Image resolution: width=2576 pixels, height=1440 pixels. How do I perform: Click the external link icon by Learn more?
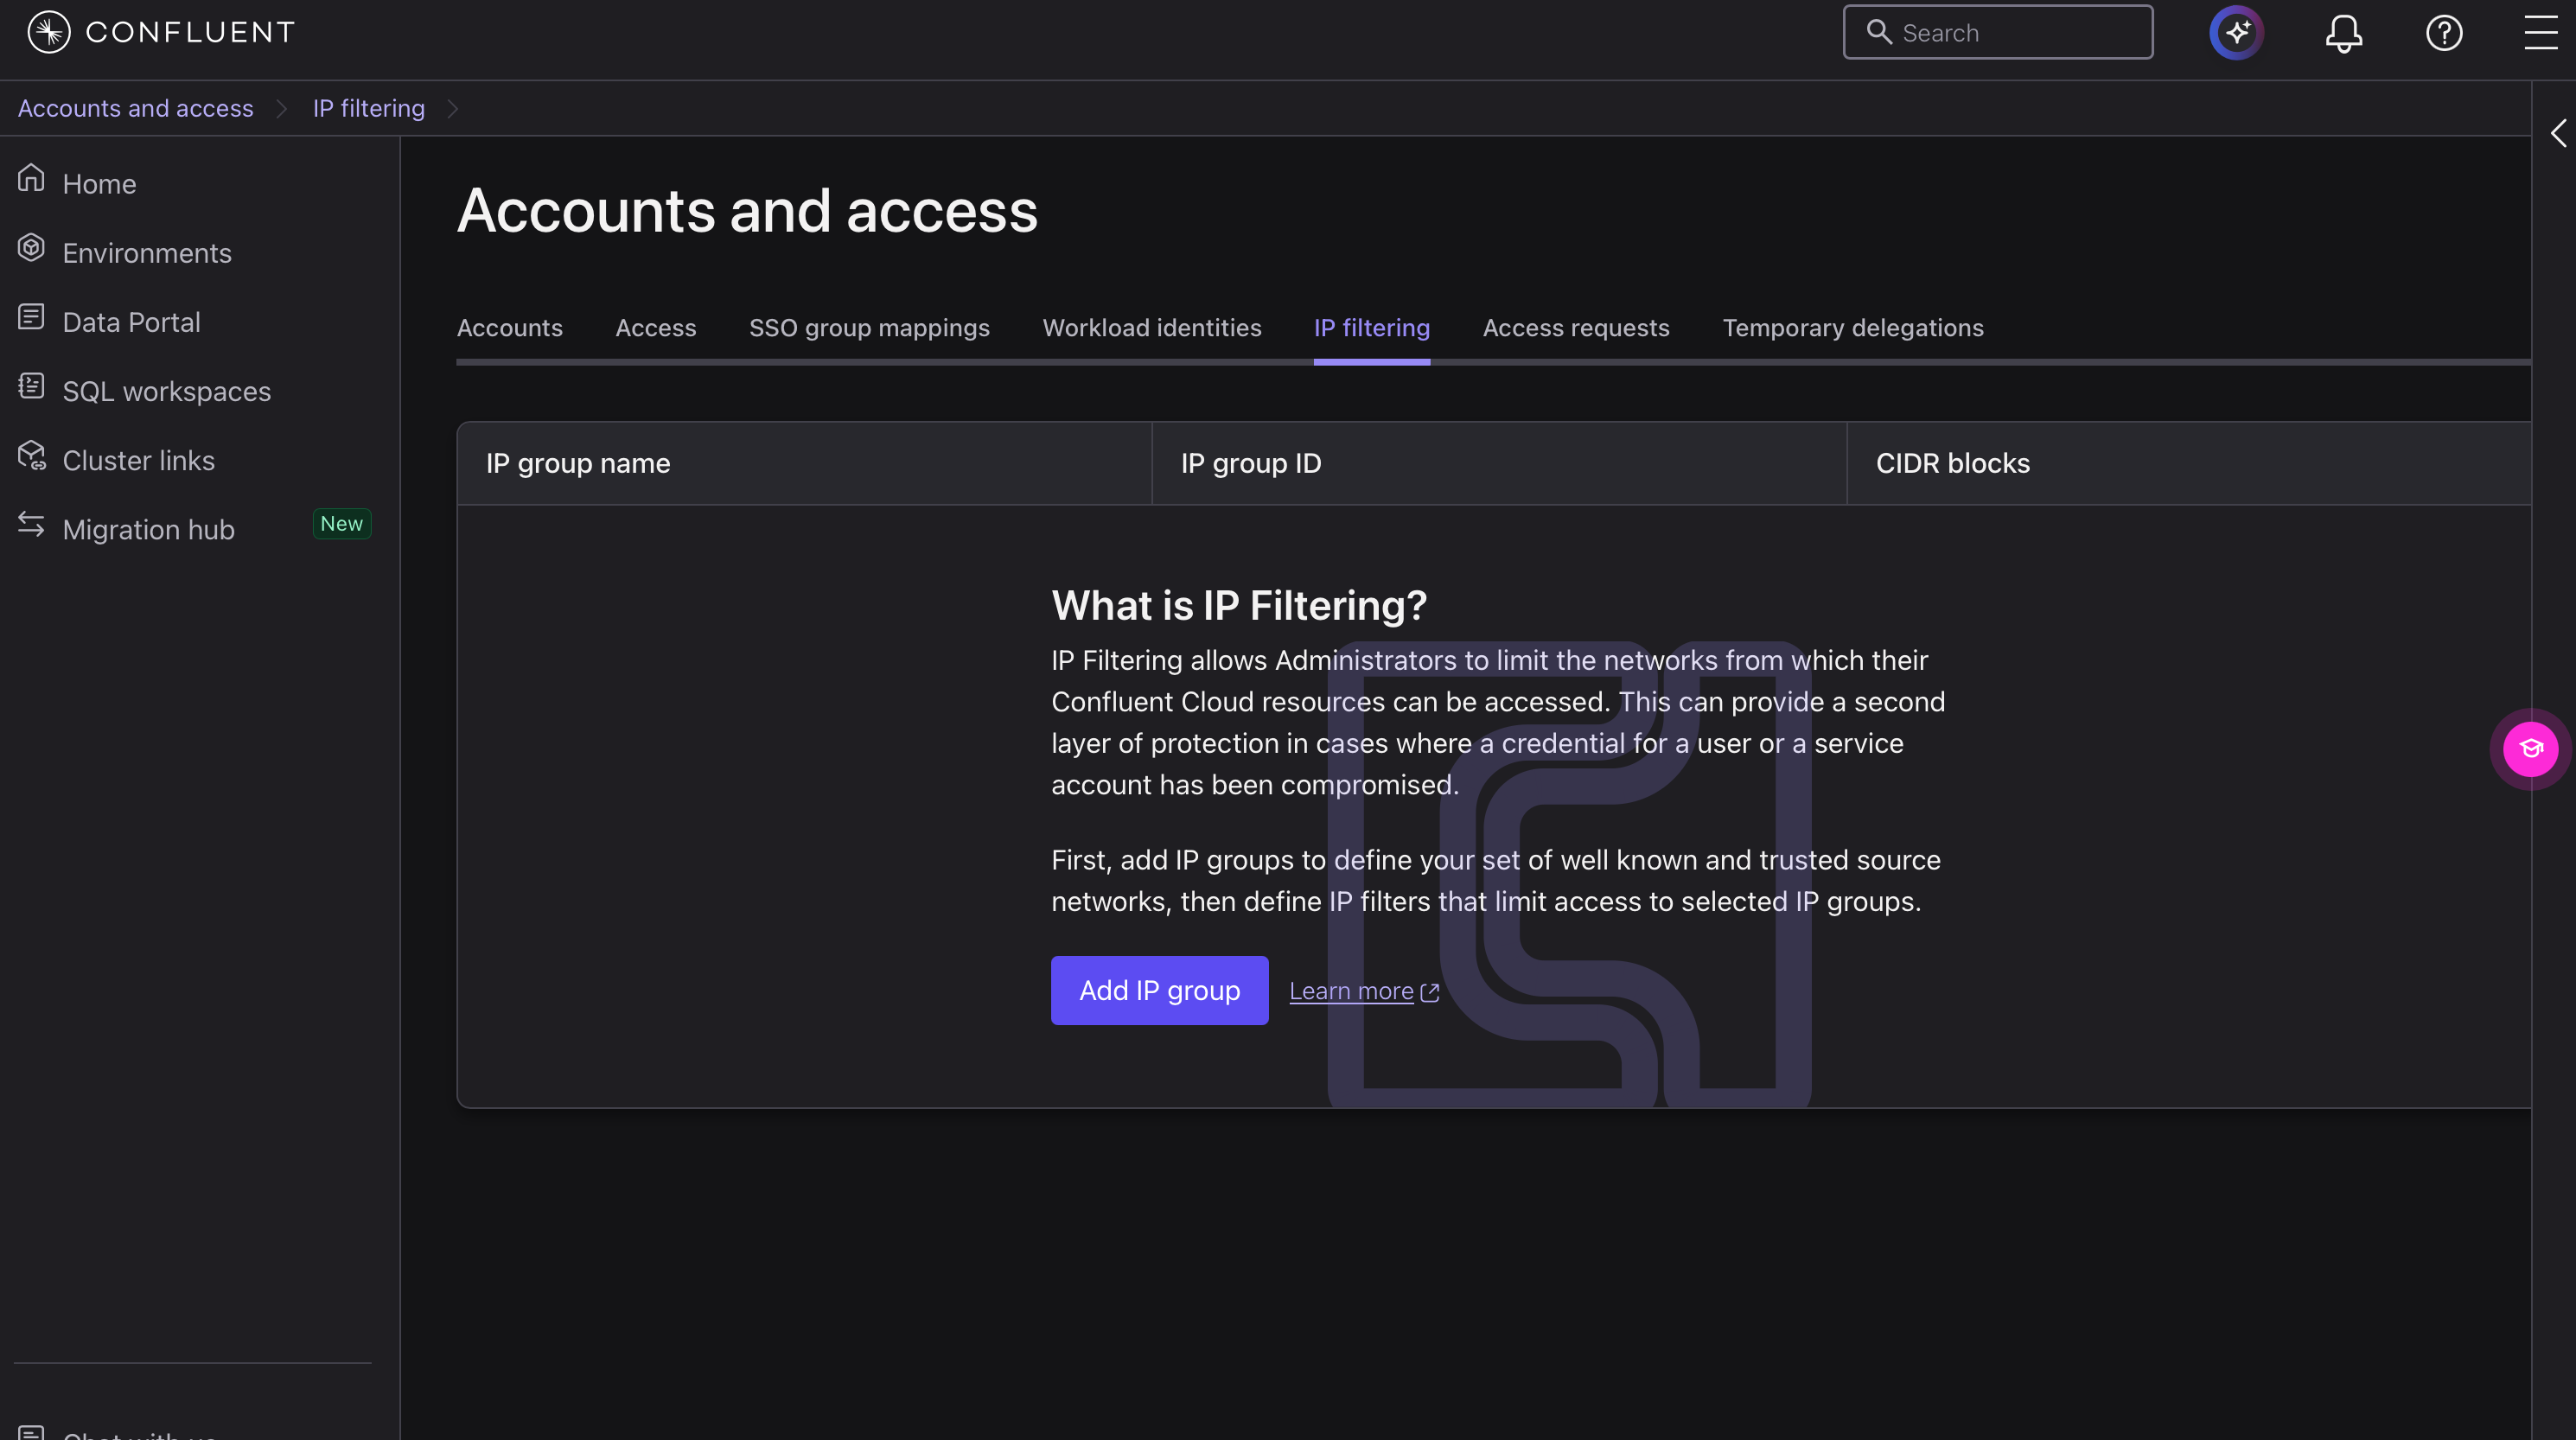[1429, 992]
